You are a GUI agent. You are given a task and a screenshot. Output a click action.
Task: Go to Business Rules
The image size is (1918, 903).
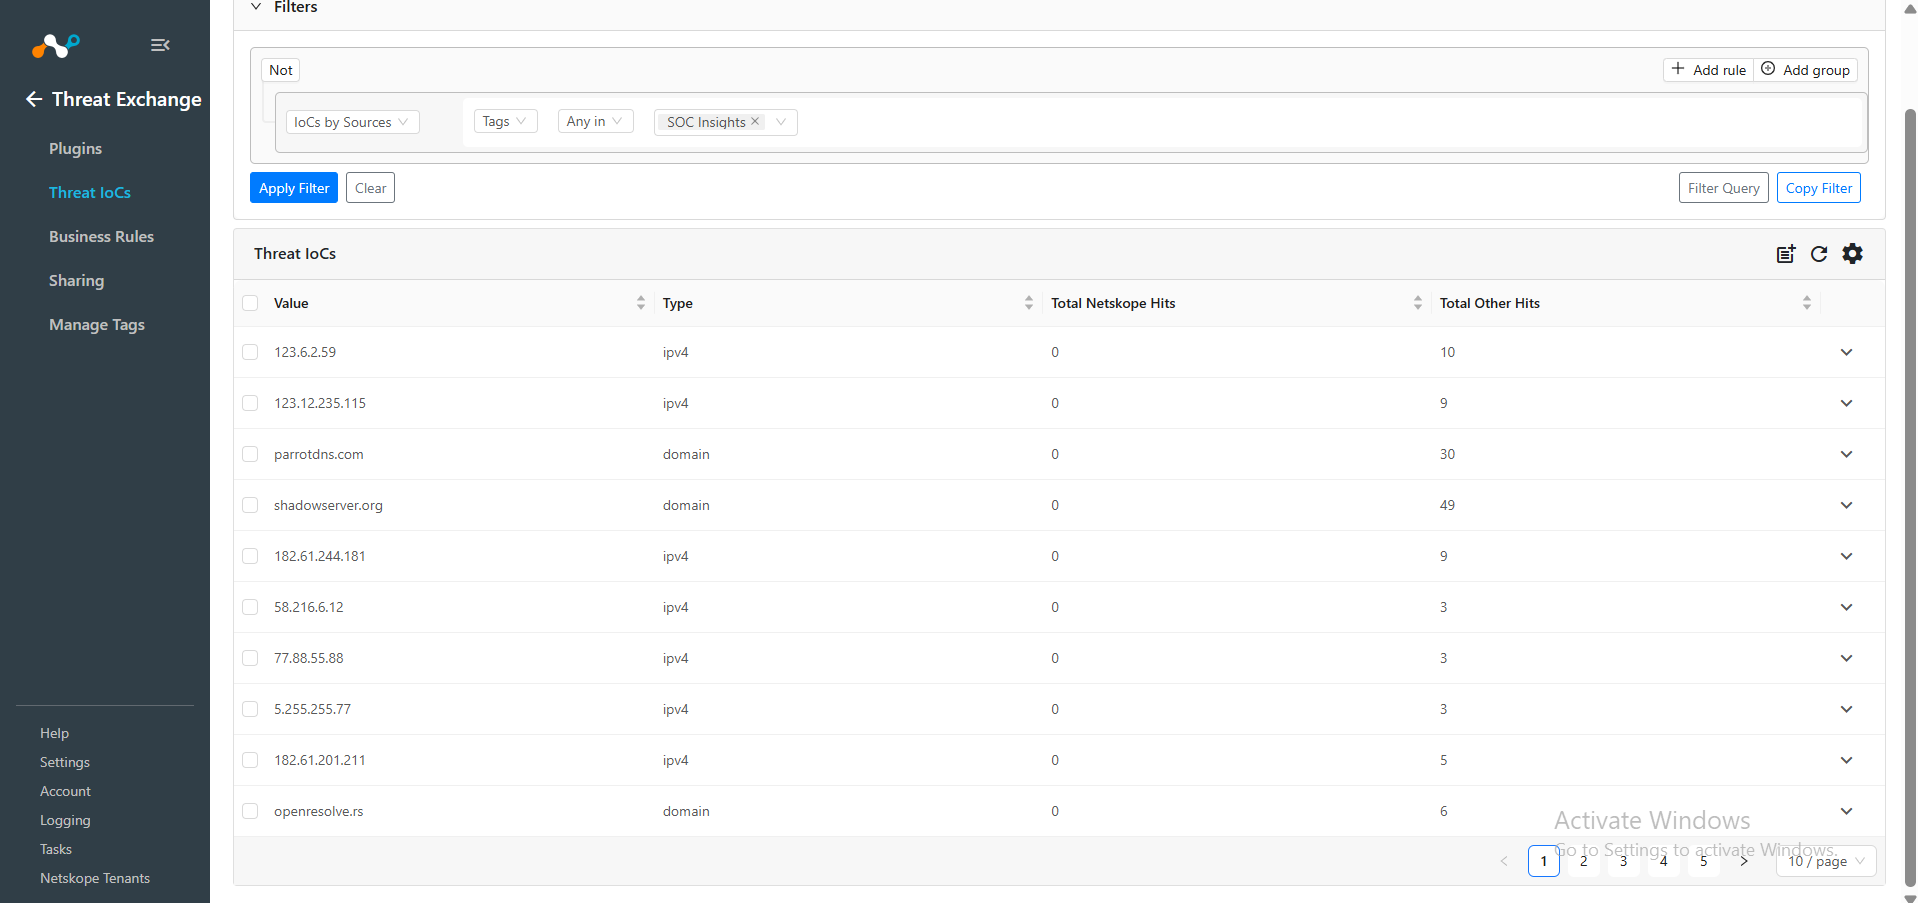click(102, 237)
